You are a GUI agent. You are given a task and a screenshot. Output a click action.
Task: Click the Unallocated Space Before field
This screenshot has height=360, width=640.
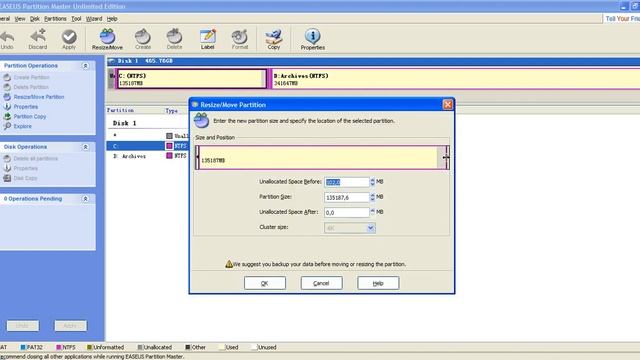[347, 182]
